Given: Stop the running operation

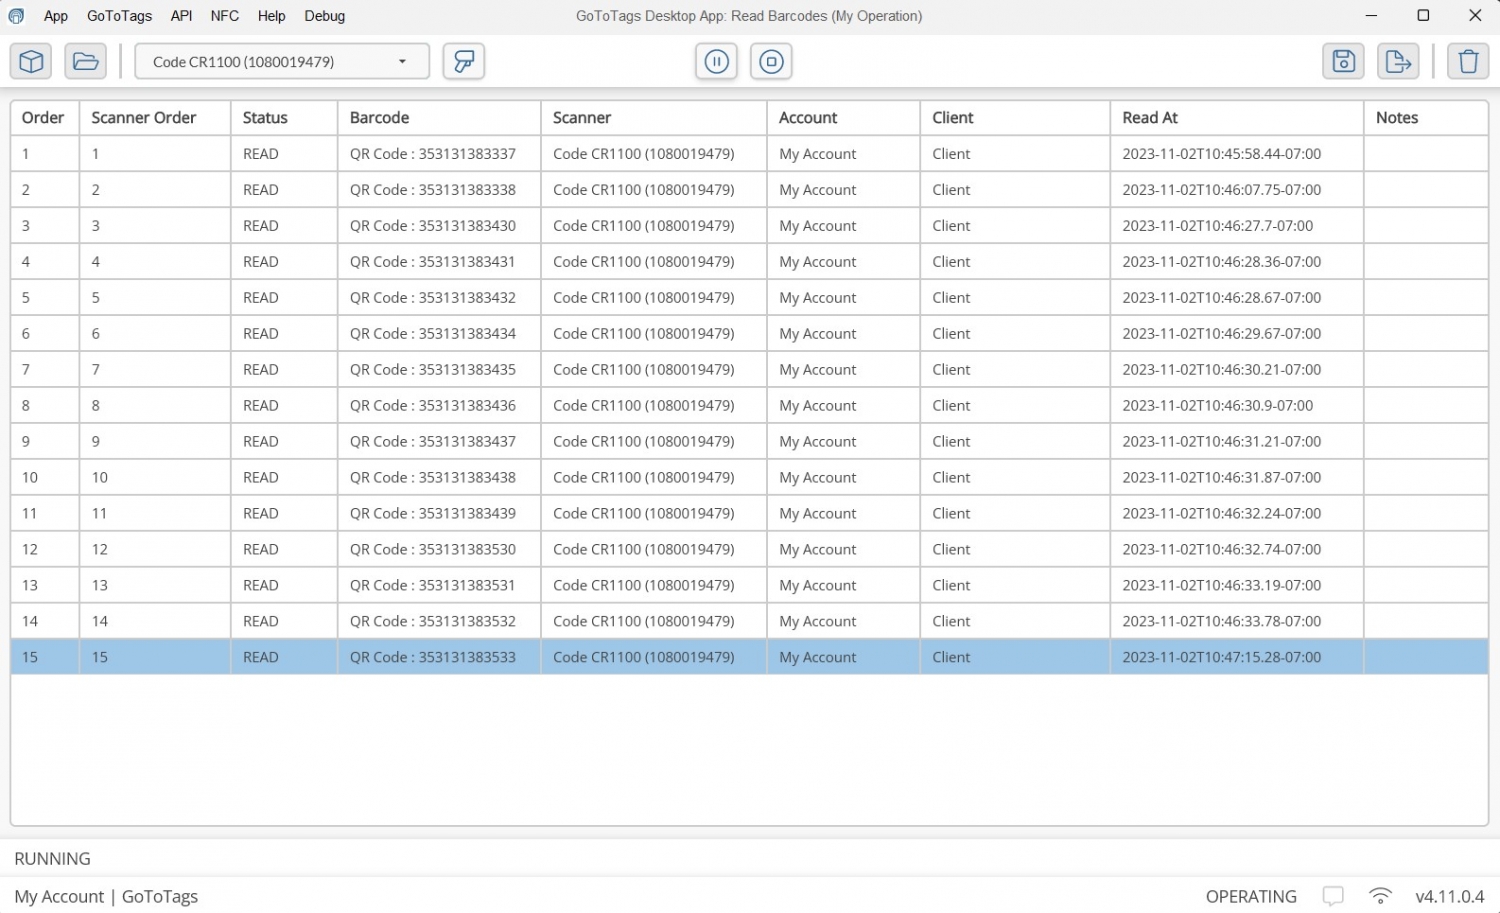Looking at the screenshot, I should [771, 61].
